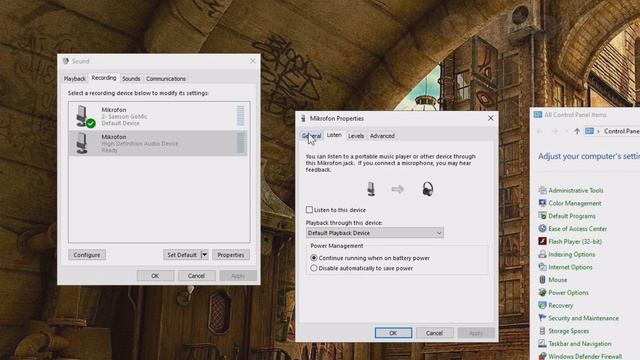Open Windows Defender Firewall link
Viewport: 640px width, 360px height.
(x=585, y=356)
